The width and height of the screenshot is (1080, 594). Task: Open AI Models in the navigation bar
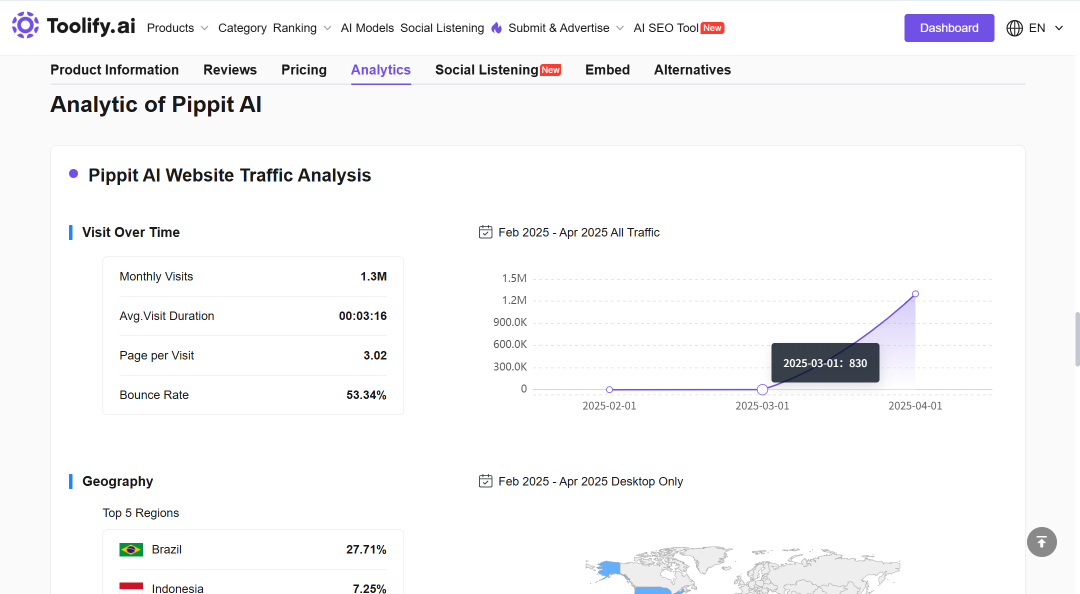pos(367,28)
